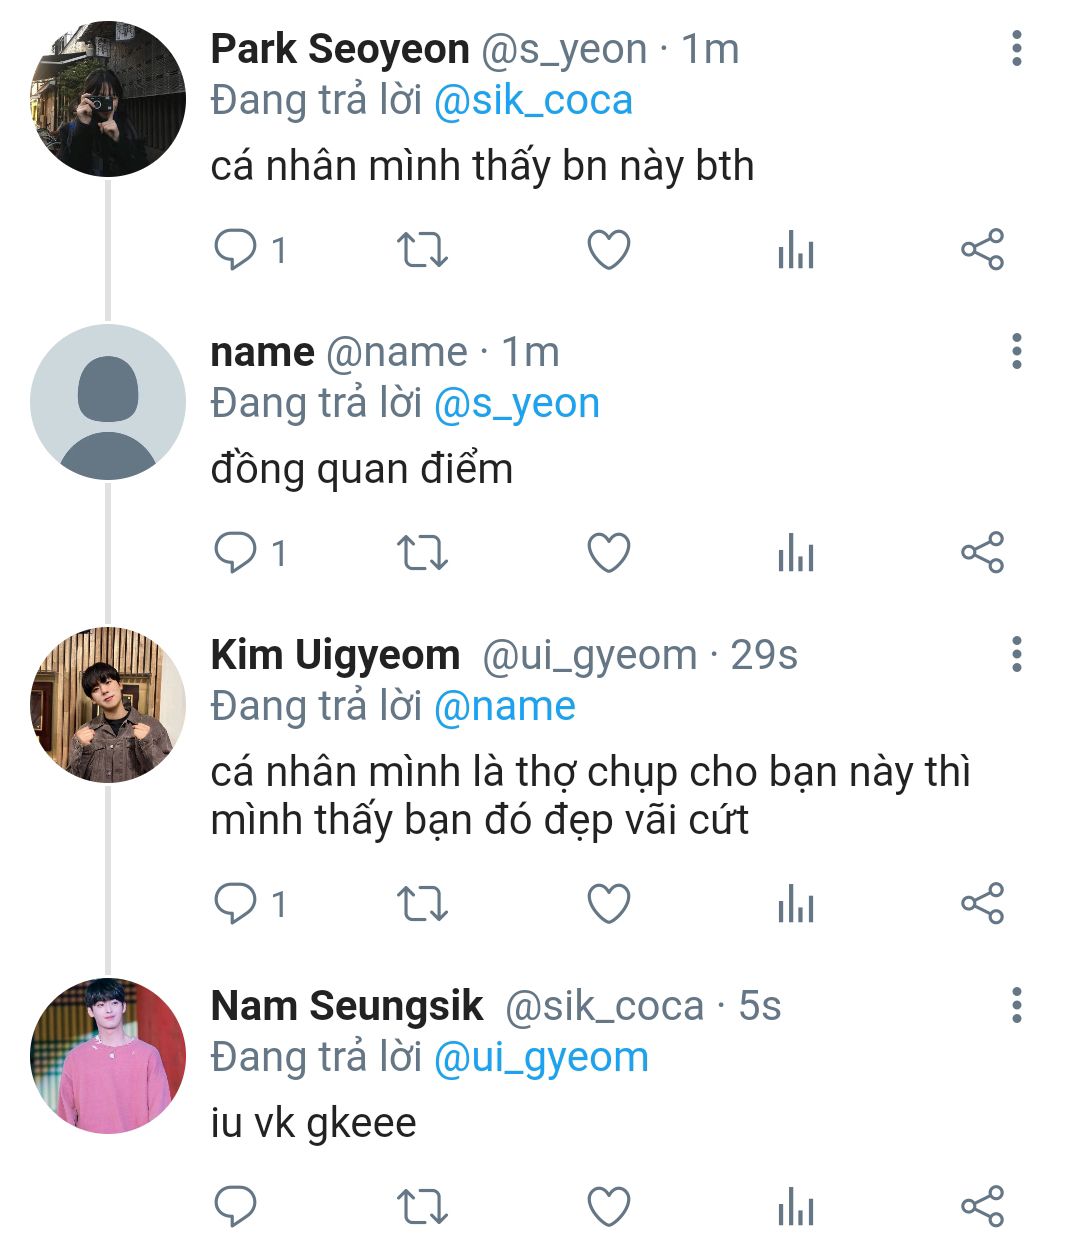The width and height of the screenshot is (1080, 1250).
Task: Like the "đồng quan điểm" tweet
Action: 608,553
